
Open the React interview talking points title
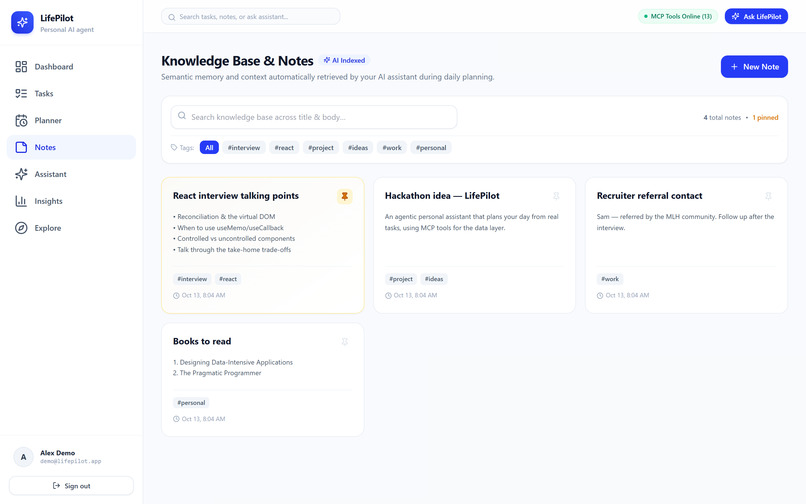236,196
